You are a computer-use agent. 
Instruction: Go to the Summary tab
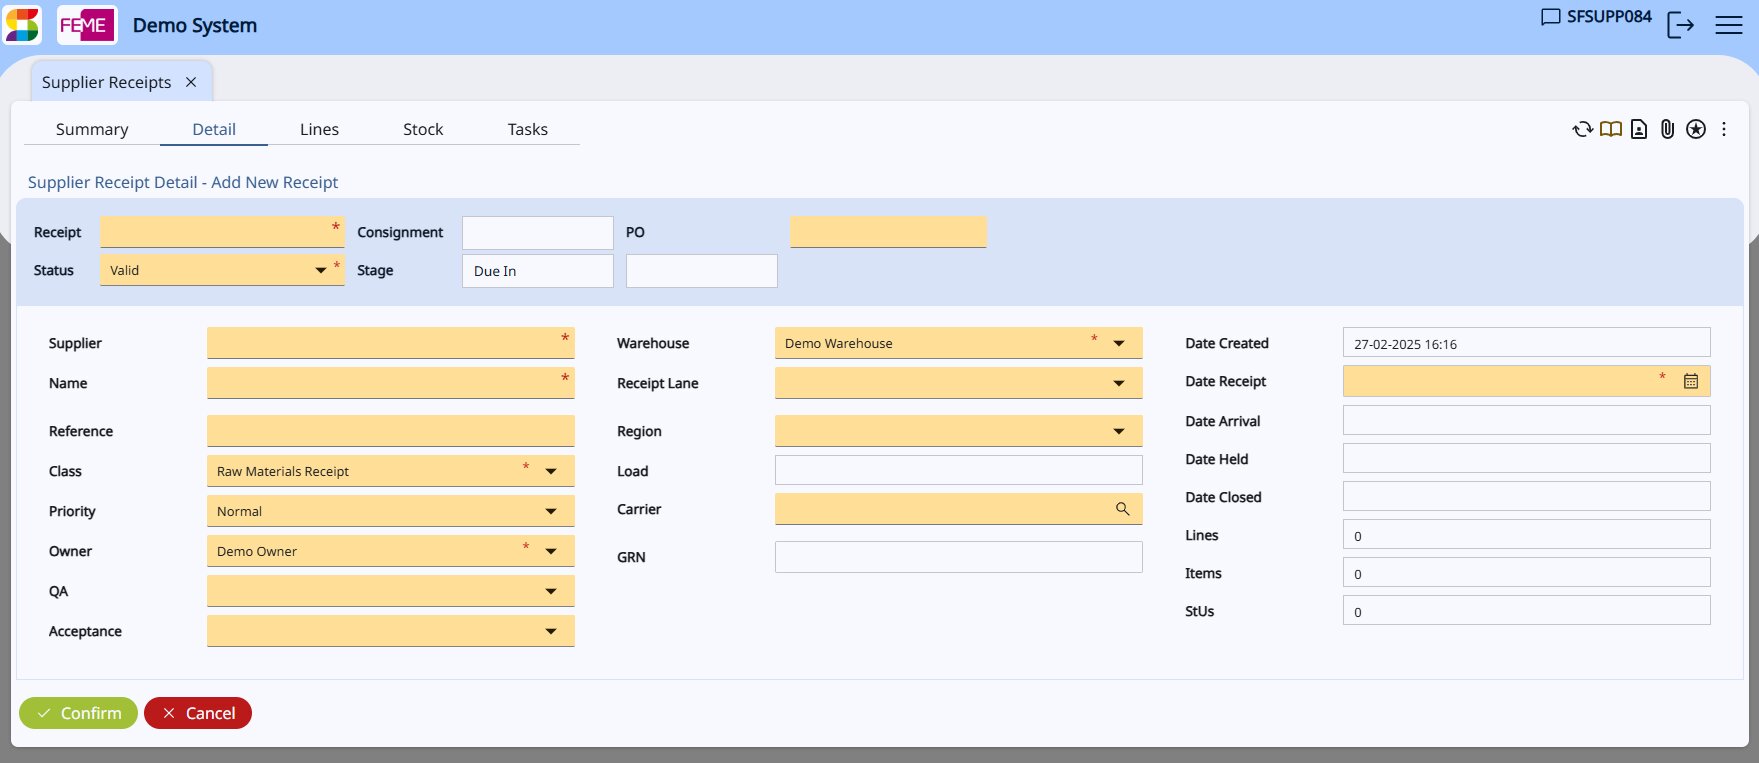[92, 129]
